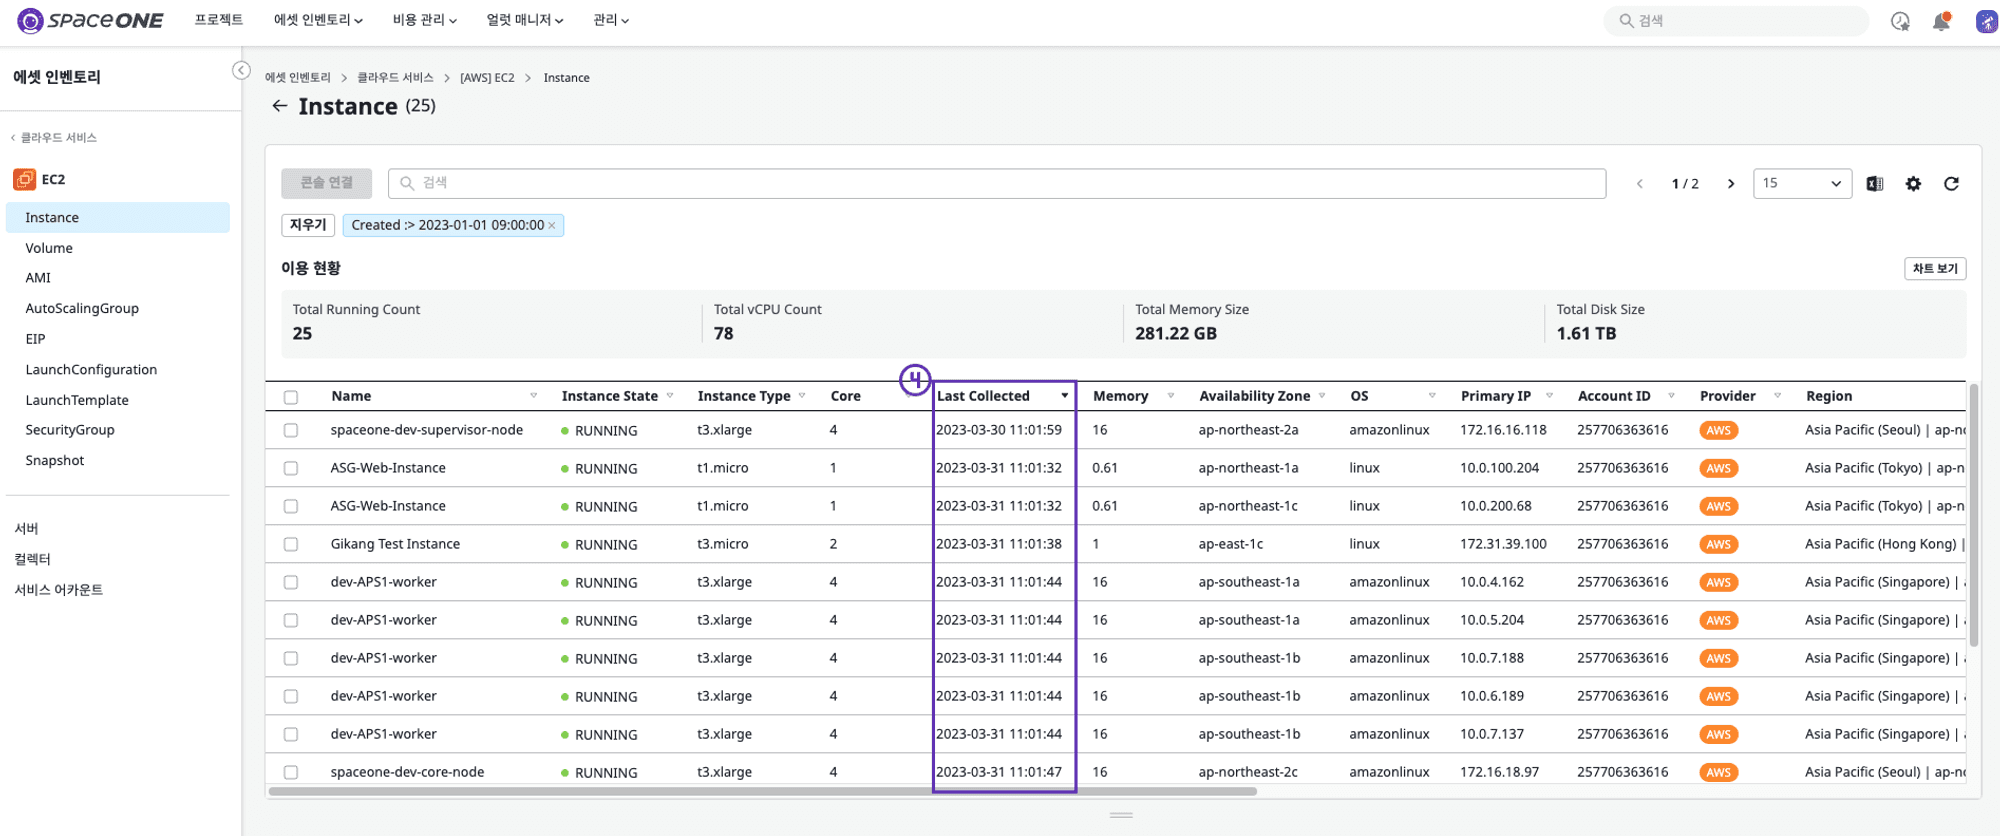Select Volume in the EC2 sidebar

click(49, 248)
